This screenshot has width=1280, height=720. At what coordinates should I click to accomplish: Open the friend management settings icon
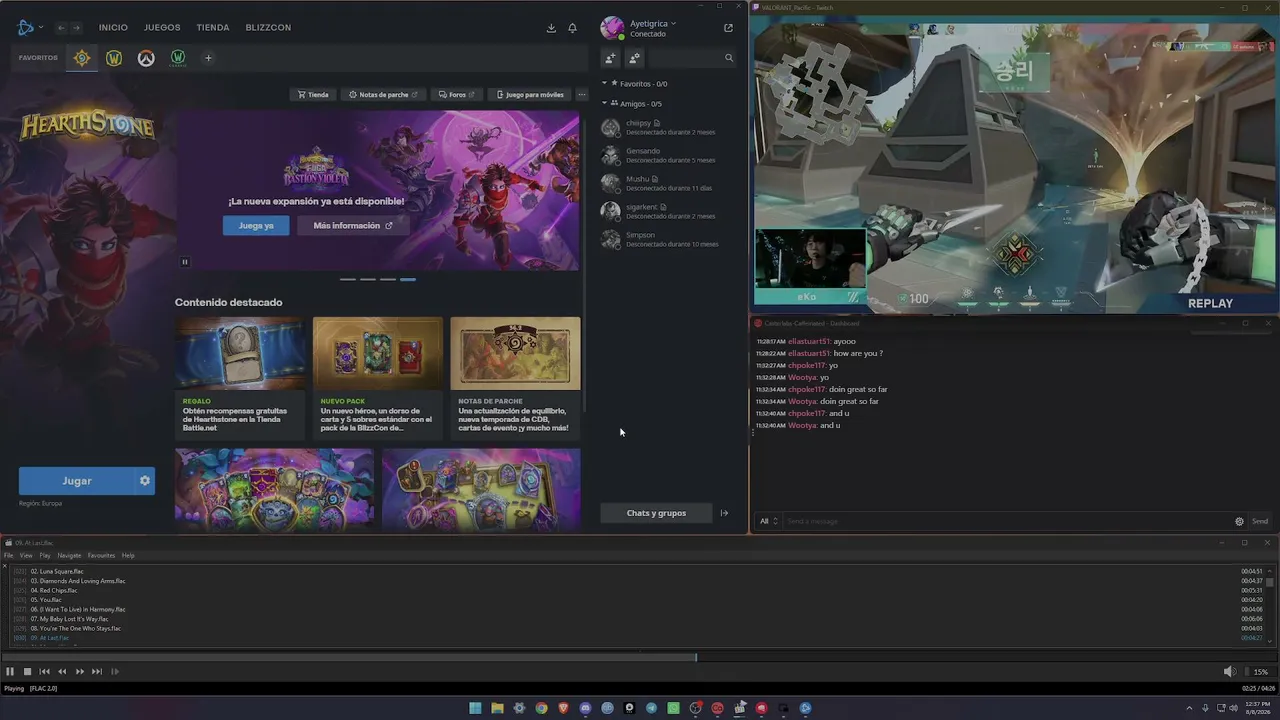[634, 58]
